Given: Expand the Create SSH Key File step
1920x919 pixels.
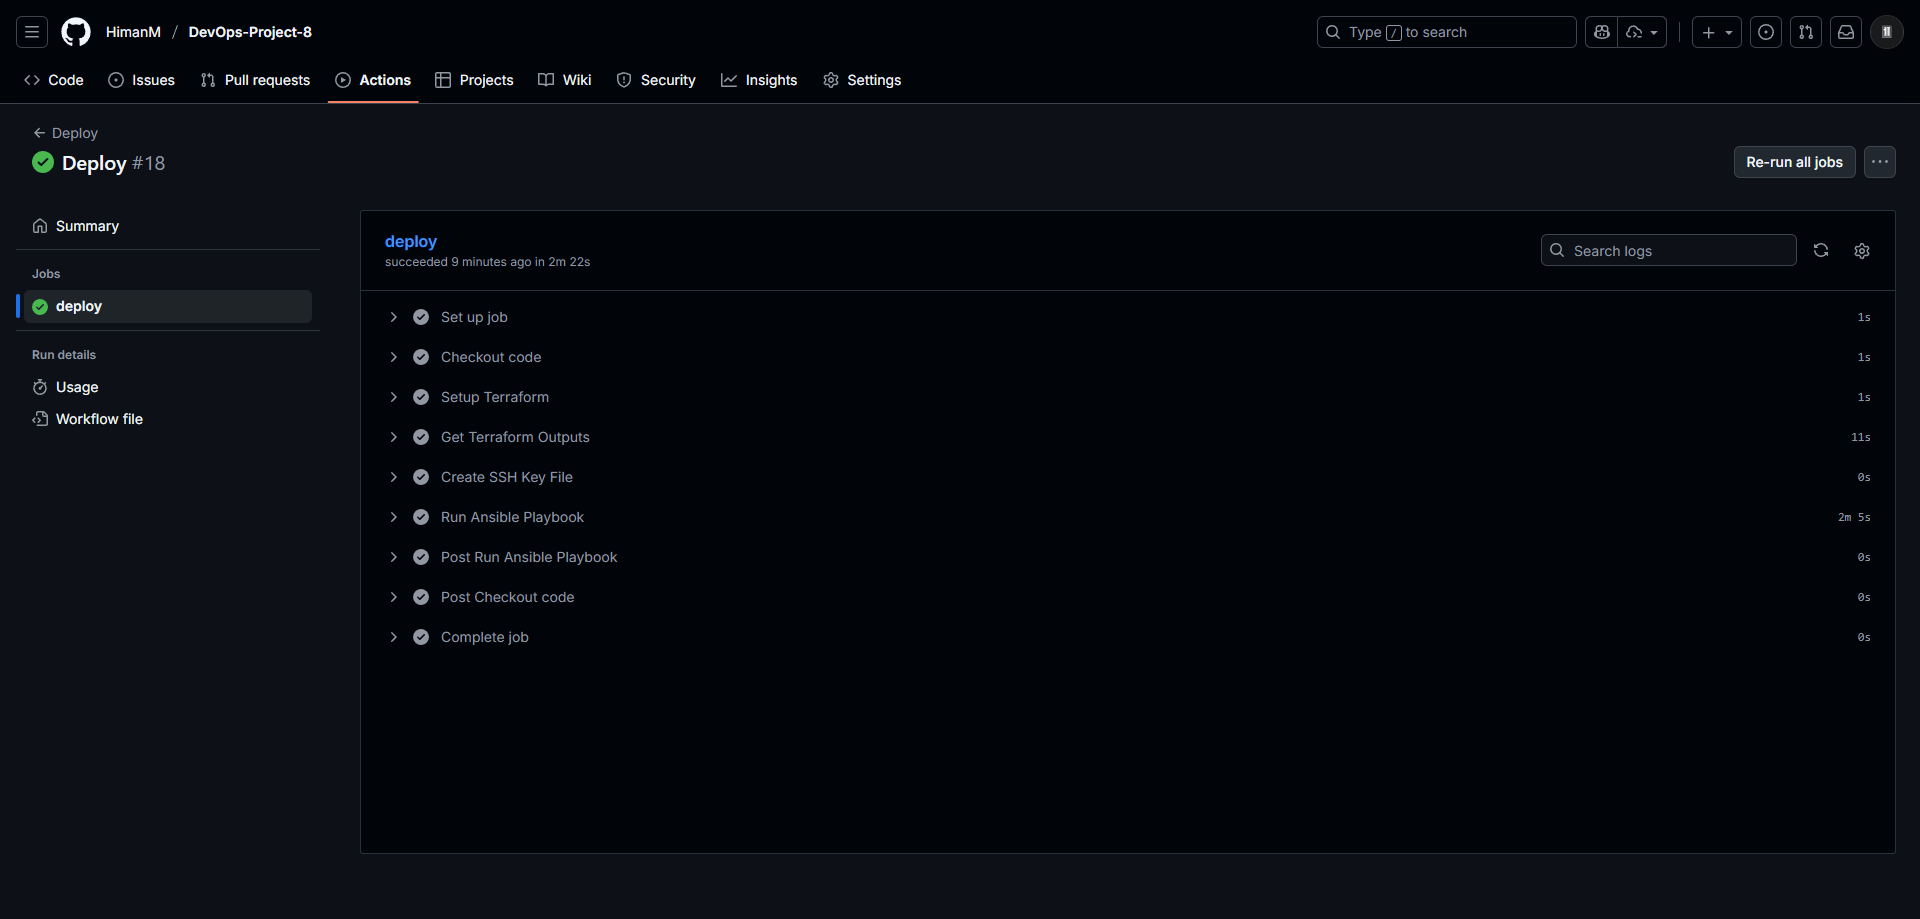Looking at the screenshot, I should (506, 477).
